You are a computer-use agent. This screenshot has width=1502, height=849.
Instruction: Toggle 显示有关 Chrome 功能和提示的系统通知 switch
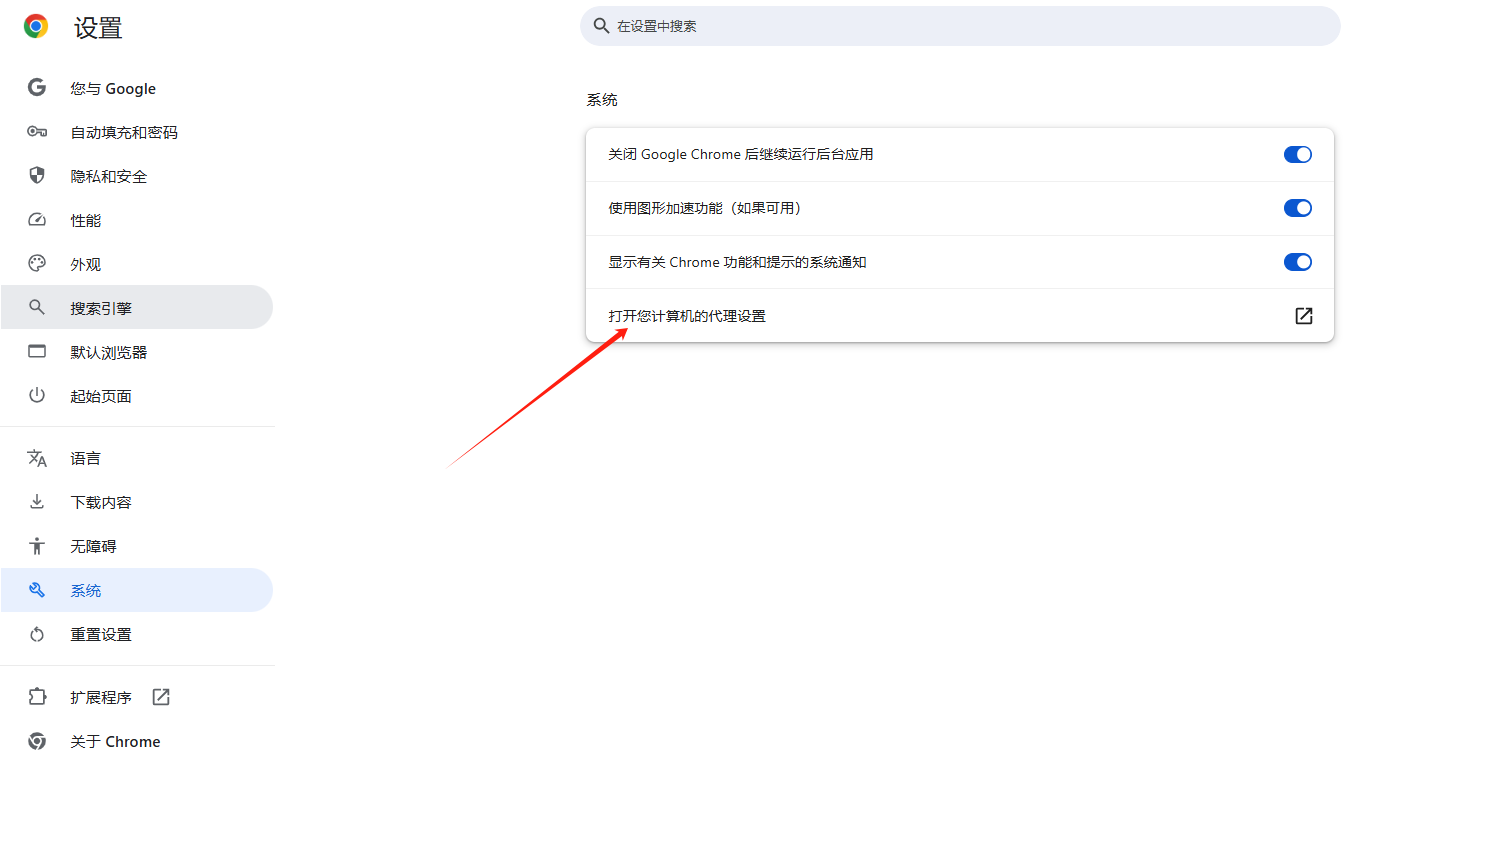(x=1298, y=262)
